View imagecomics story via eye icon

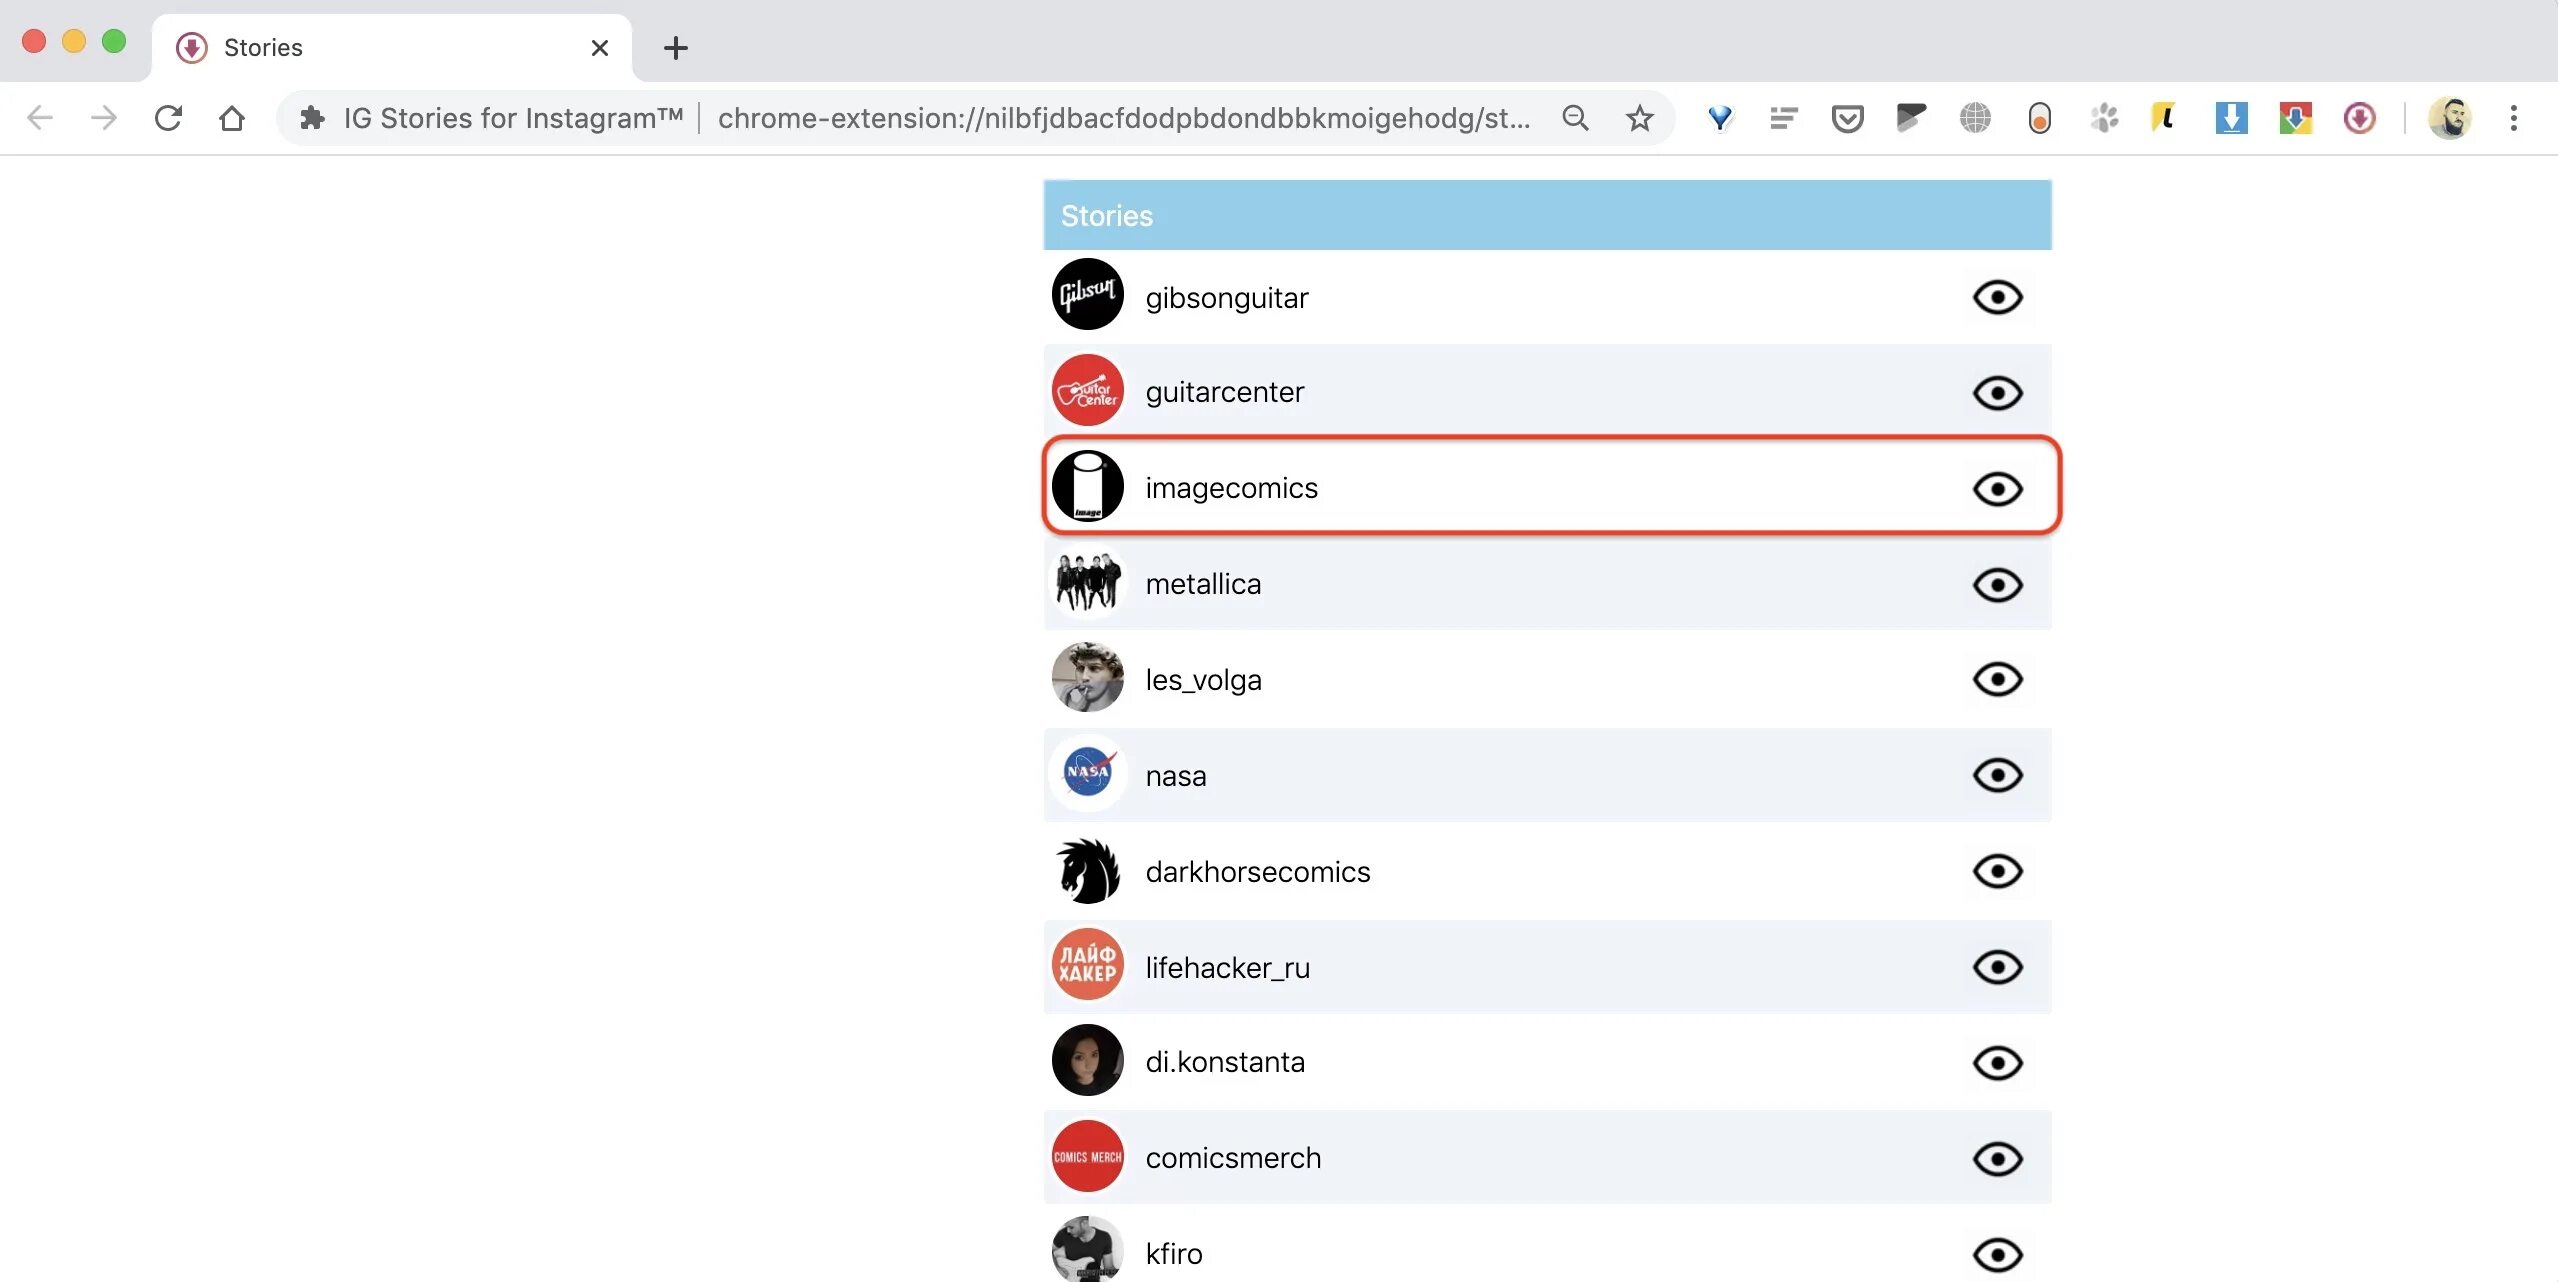point(1997,489)
